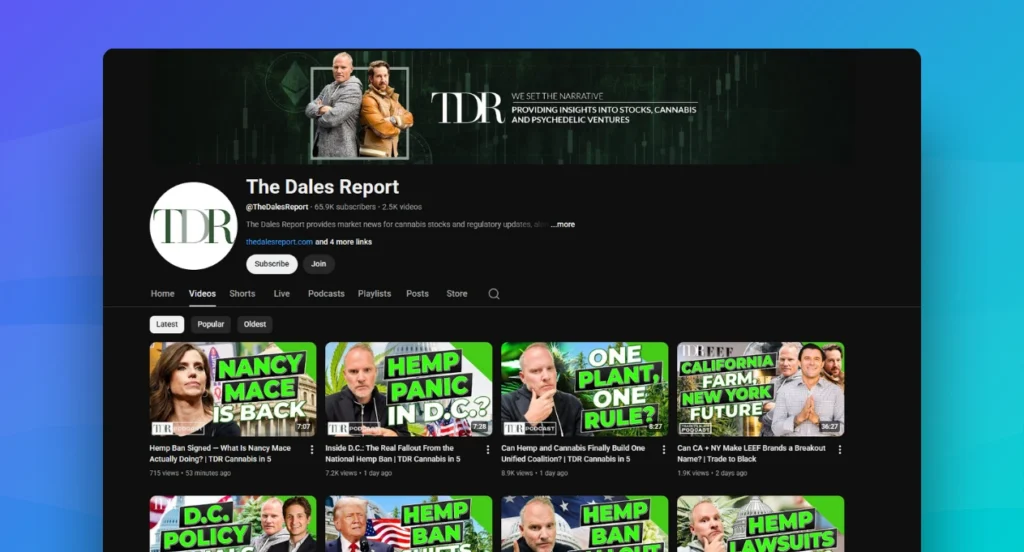
Task: Click The Dales Report channel name
Action: (x=323, y=187)
